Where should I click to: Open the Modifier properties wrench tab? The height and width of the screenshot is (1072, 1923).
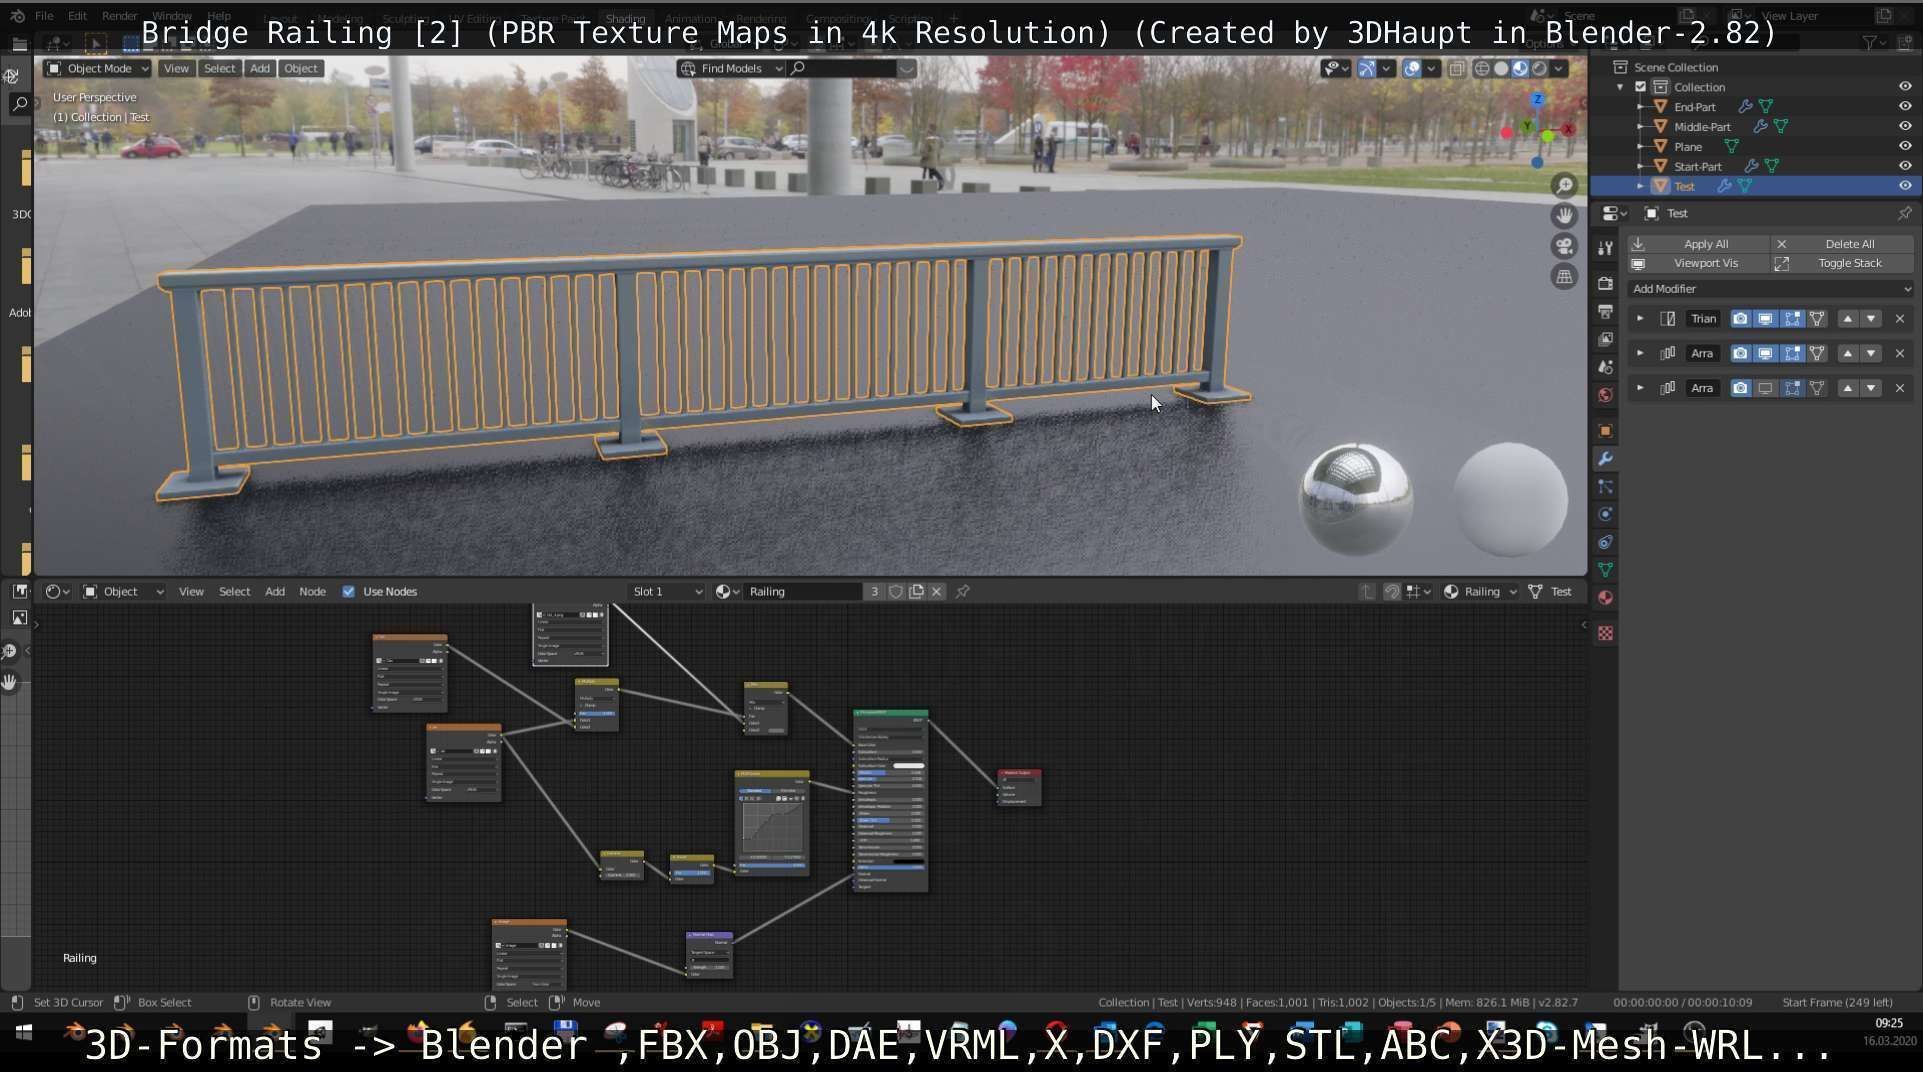point(1605,459)
